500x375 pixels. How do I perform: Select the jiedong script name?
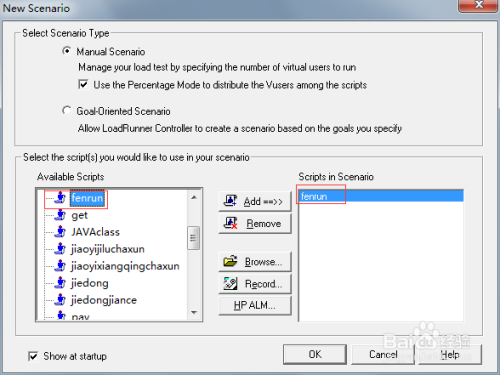pos(90,283)
